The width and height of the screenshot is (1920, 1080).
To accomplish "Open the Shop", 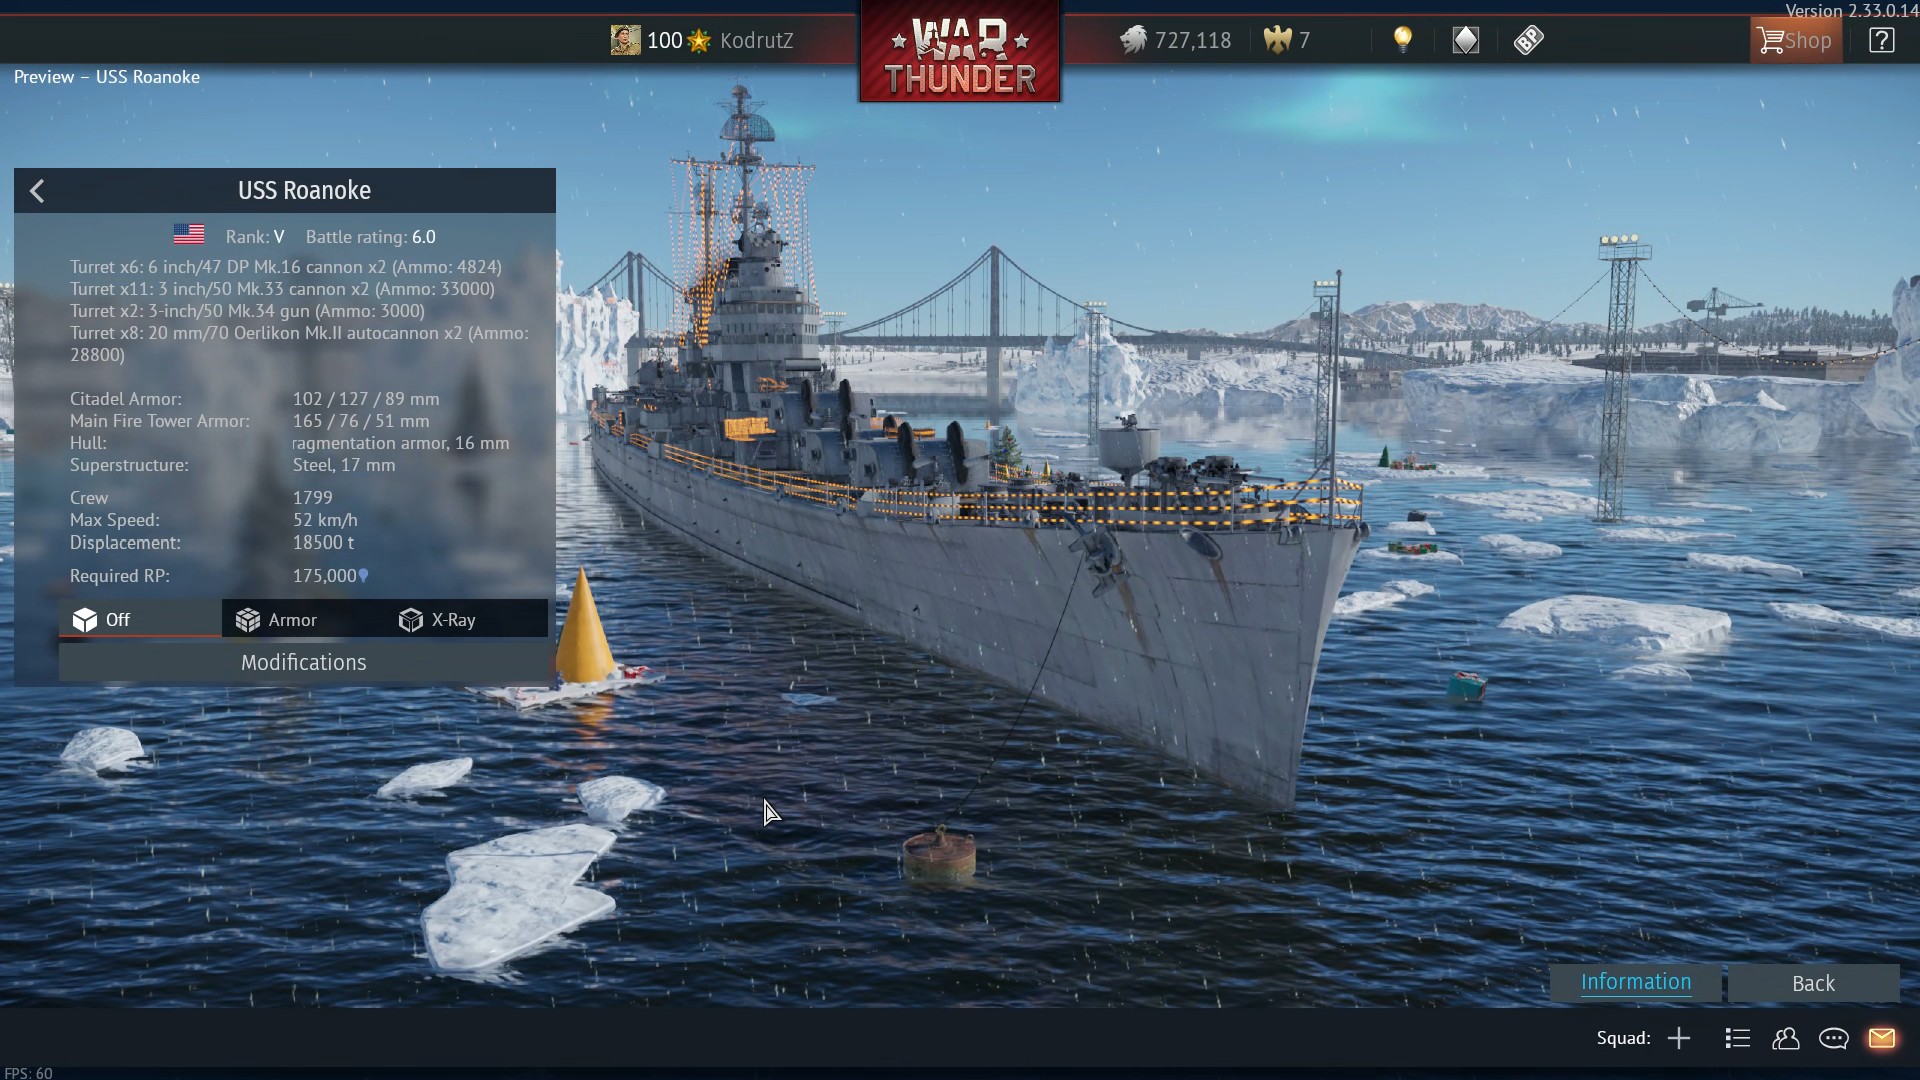I will tap(1796, 40).
